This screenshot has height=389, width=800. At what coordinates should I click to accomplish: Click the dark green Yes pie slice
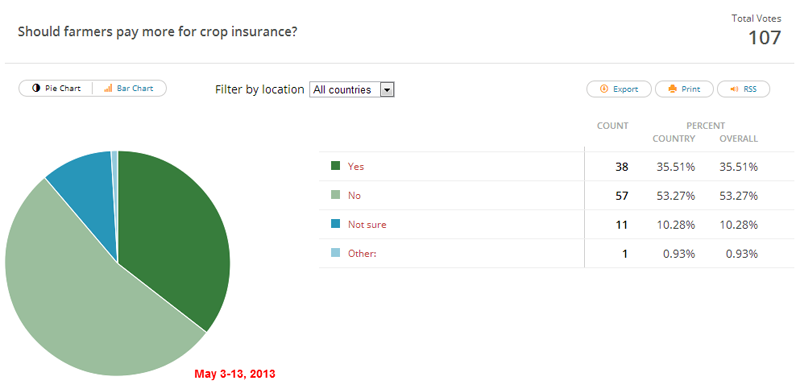(x=173, y=235)
